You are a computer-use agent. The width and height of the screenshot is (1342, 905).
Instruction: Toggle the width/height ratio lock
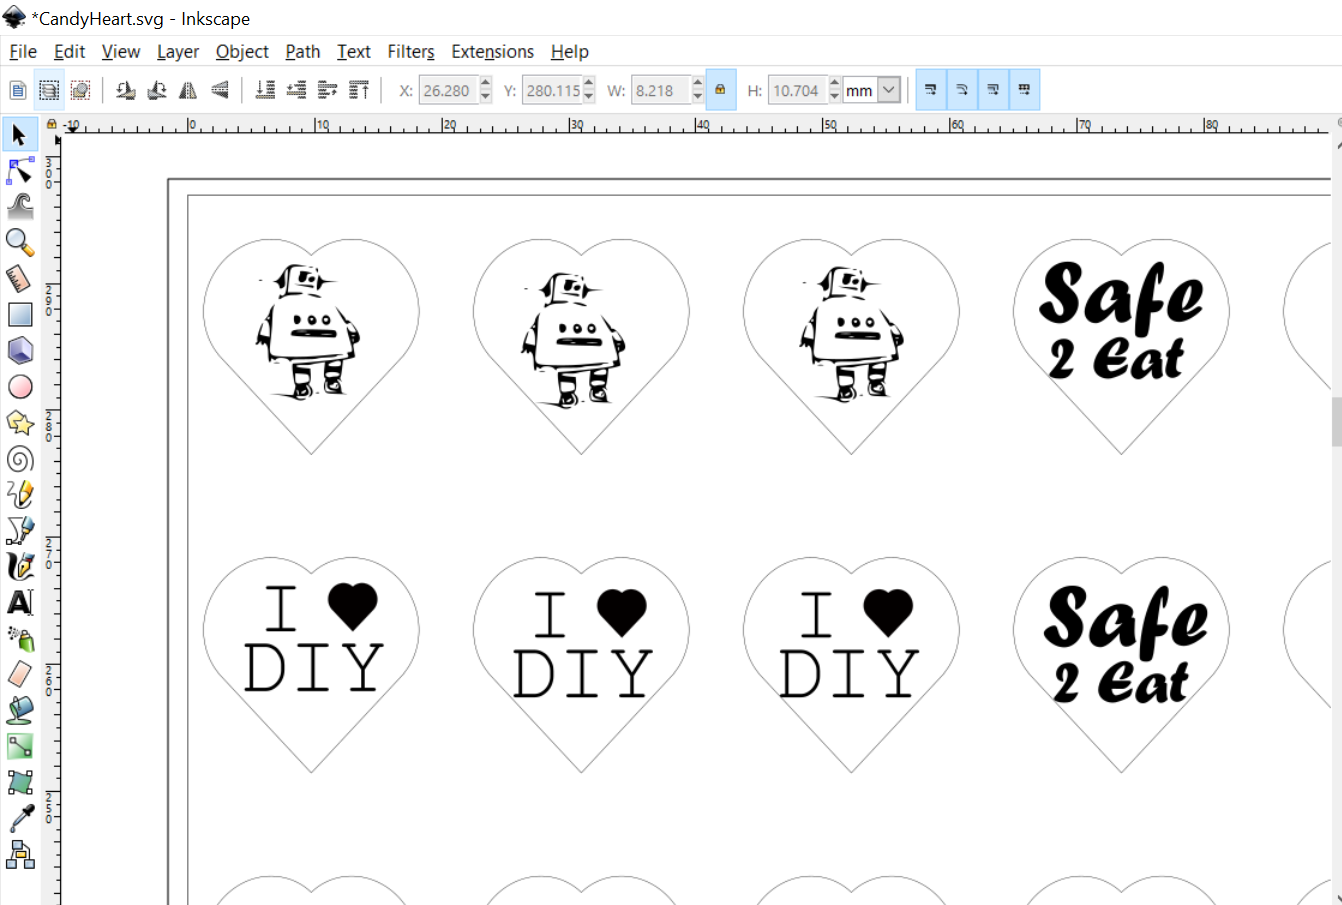tap(720, 90)
